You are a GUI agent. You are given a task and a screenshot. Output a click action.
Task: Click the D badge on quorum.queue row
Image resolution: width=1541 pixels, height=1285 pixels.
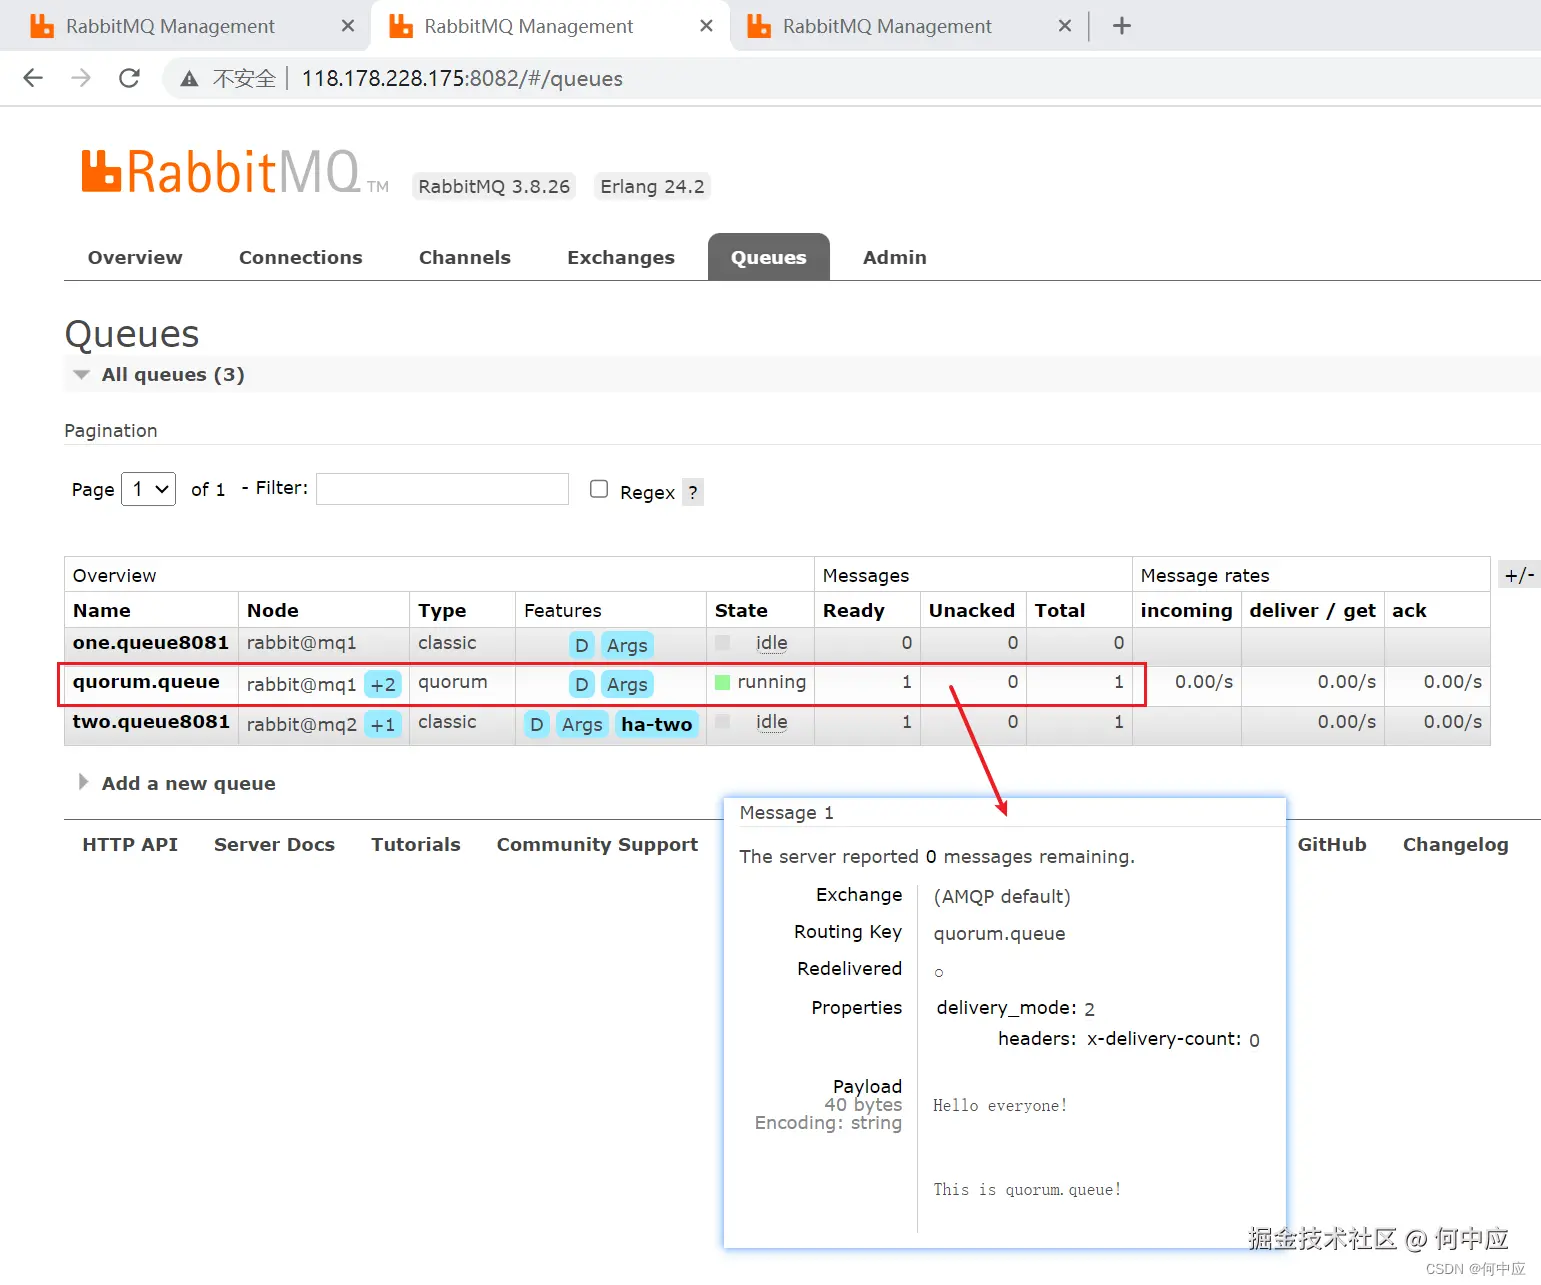point(581,685)
